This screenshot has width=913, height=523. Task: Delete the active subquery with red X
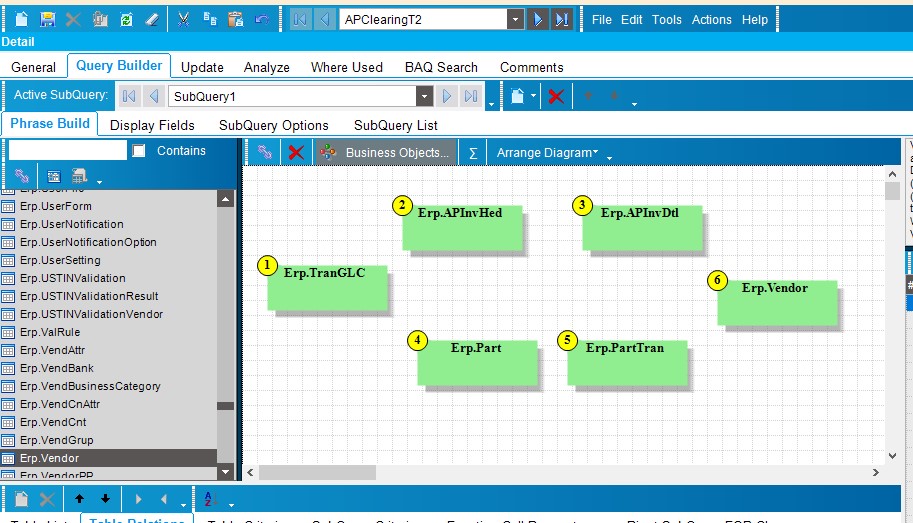pyautogui.click(x=556, y=96)
